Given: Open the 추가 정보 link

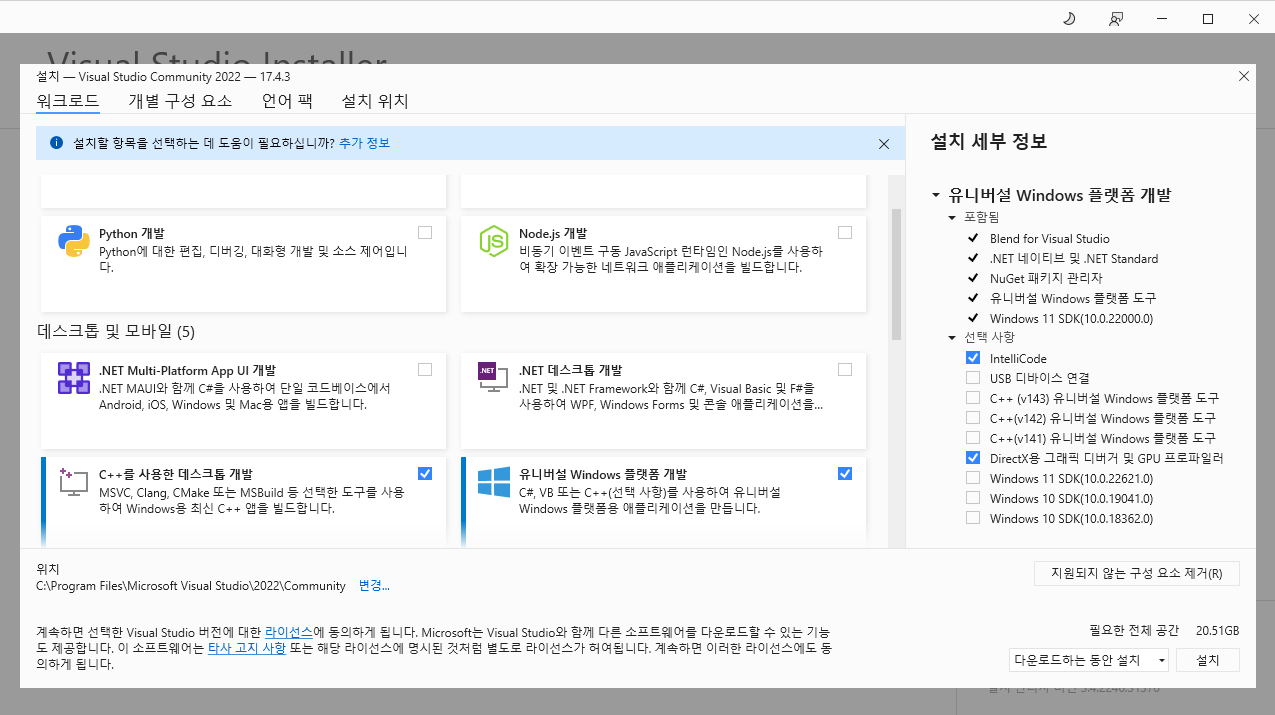Looking at the screenshot, I should [364, 143].
